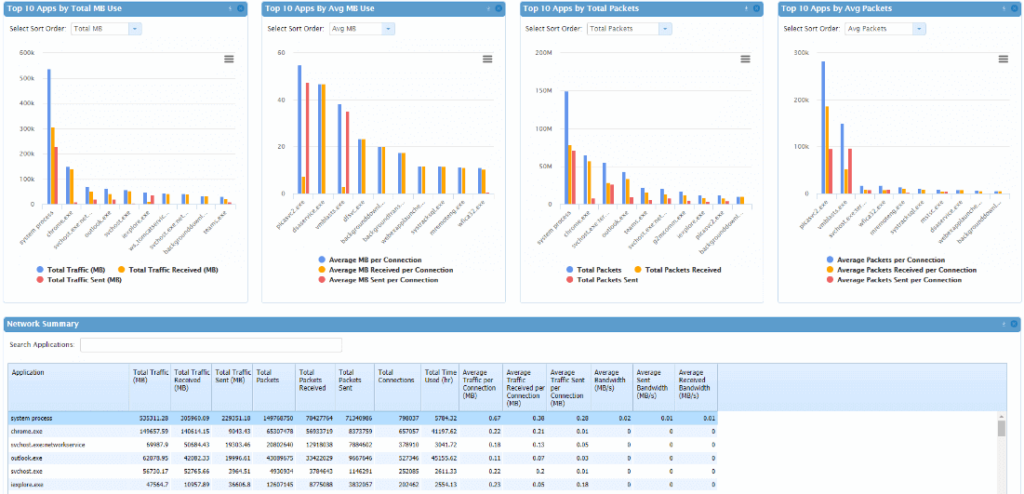The height and width of the screenshot is (494, 1024).
Task: Toggle the Total Packets legend series
Action: (593, 269)
